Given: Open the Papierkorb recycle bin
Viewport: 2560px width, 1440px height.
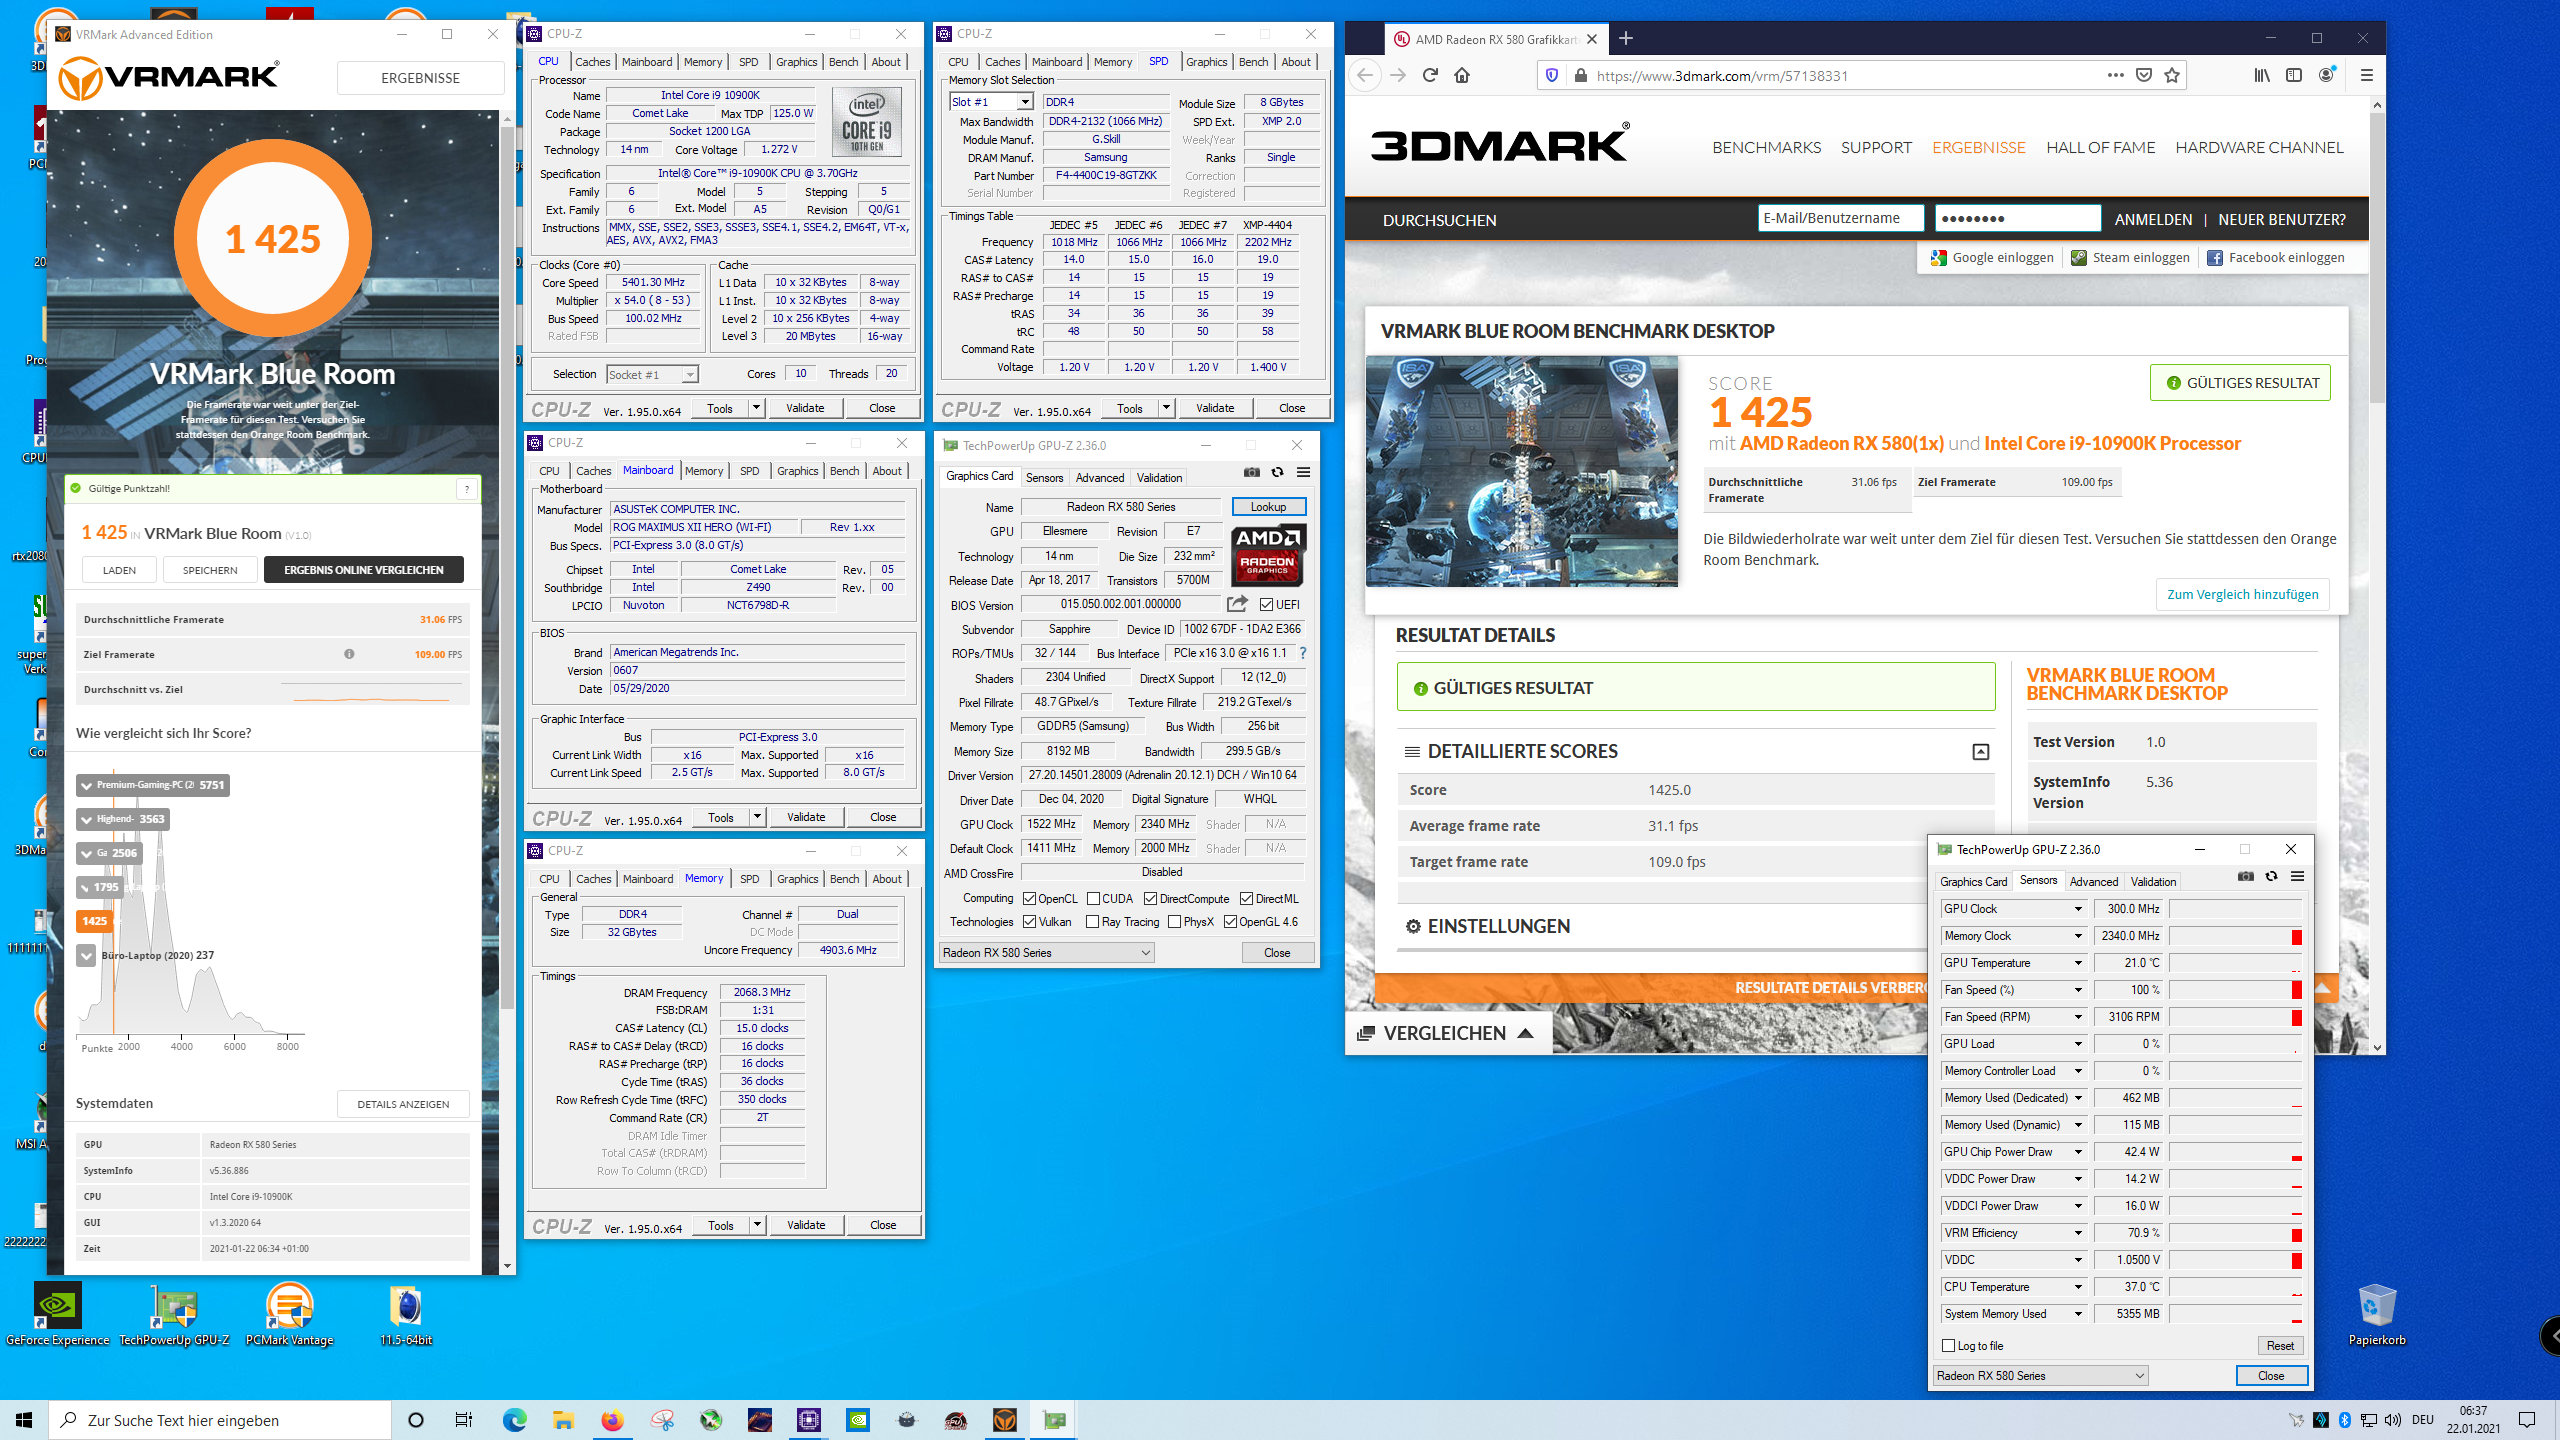Looking at the screenshot, I should (2376, 1315).
